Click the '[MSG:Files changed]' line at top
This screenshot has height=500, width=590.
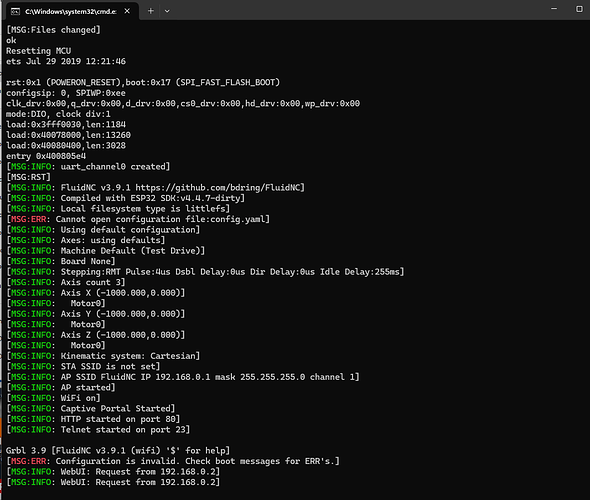pyautogui.click(x=53, y=30)
